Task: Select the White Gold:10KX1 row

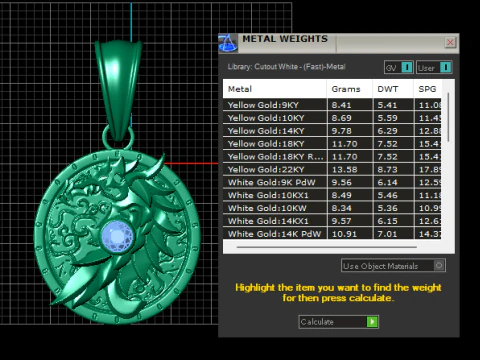Action: (x=332, y=195)
